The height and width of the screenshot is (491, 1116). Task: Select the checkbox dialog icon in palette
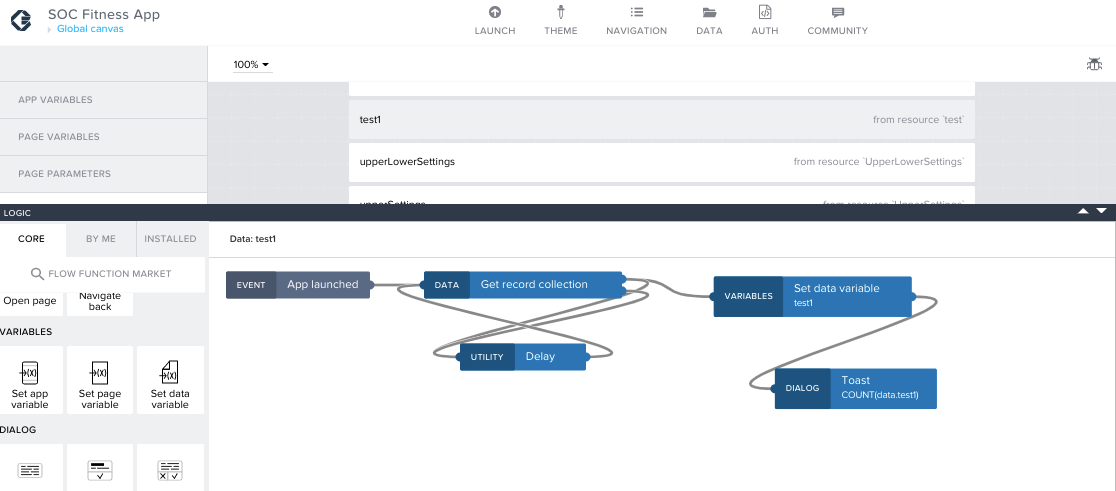(169, 470)
